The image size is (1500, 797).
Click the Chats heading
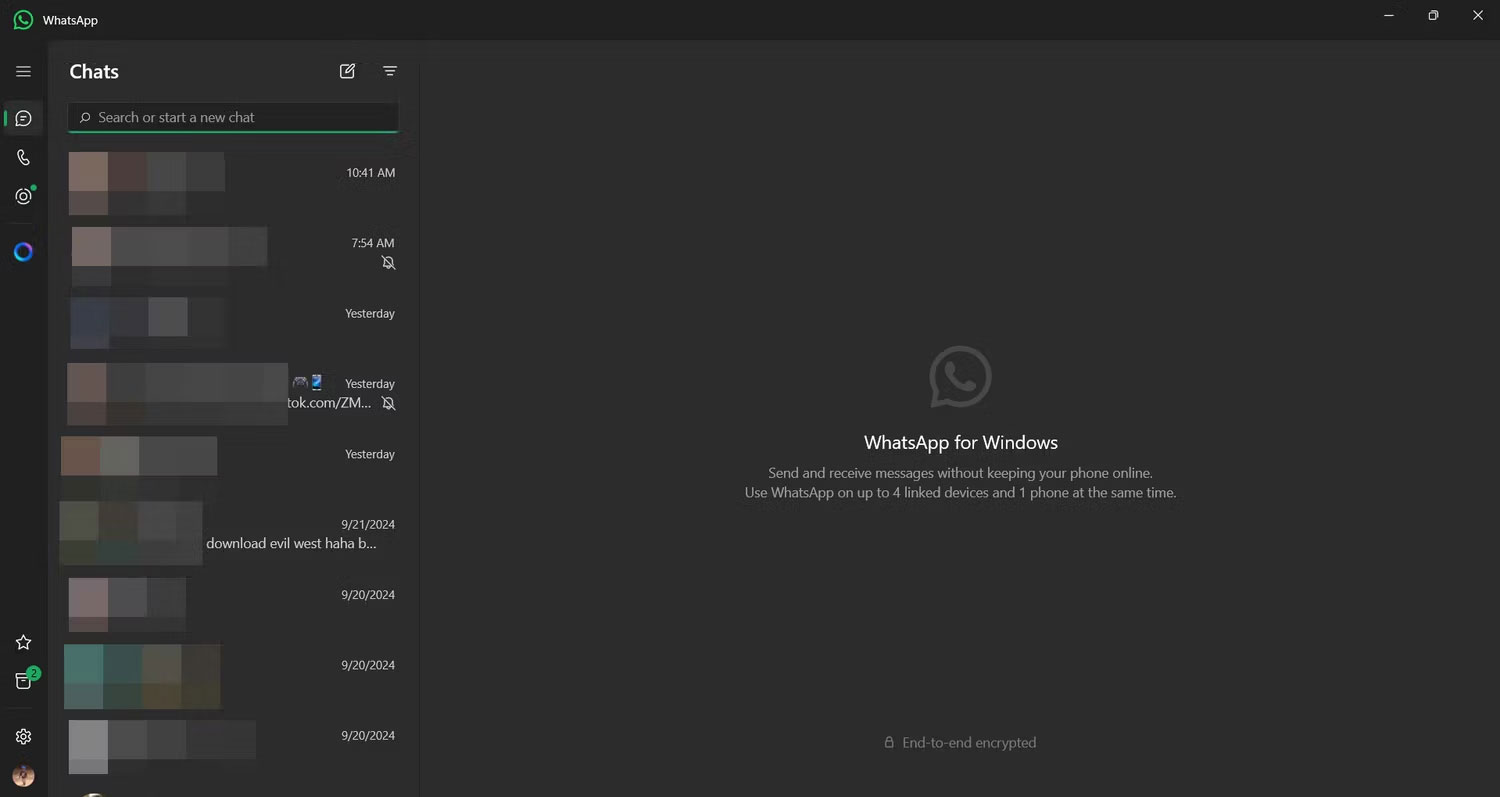pyautogui.click(x=94, y=72)
